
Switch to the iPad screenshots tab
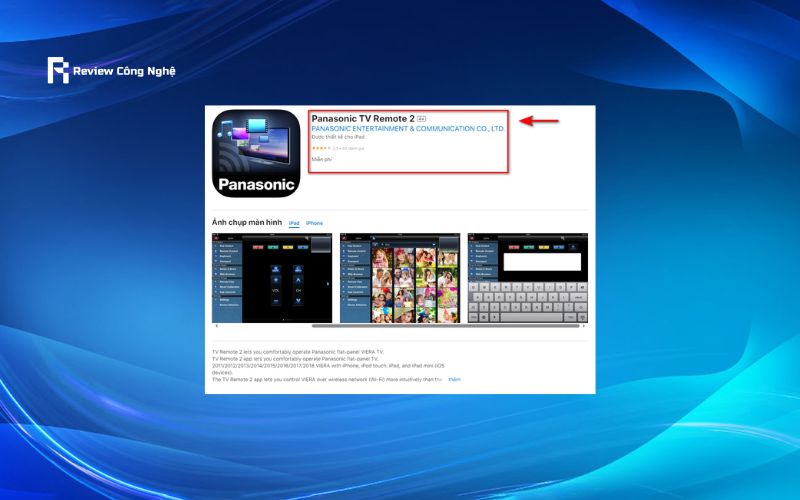(294, 223)
